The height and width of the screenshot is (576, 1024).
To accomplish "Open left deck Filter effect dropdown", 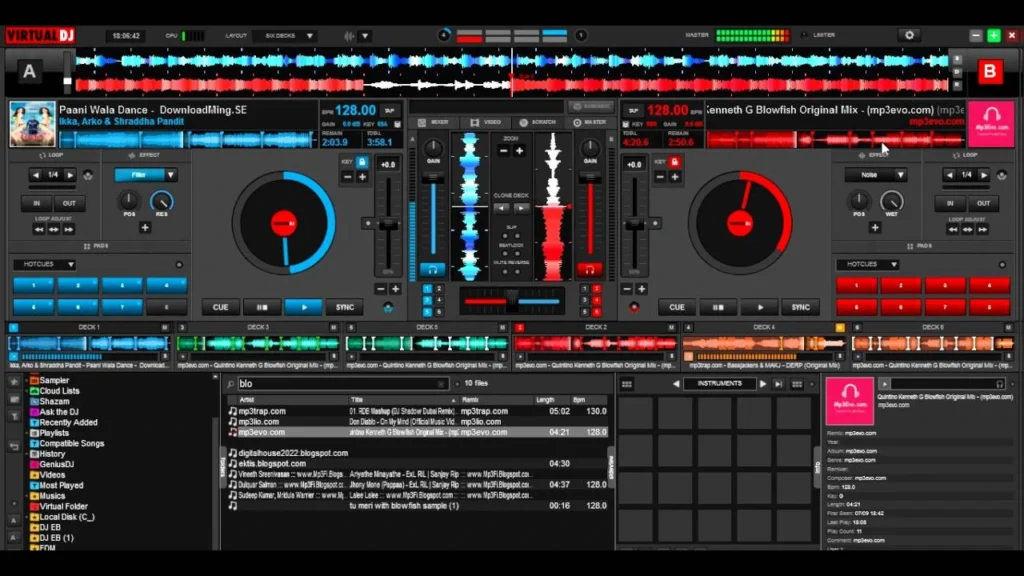I will pos(170,175).
